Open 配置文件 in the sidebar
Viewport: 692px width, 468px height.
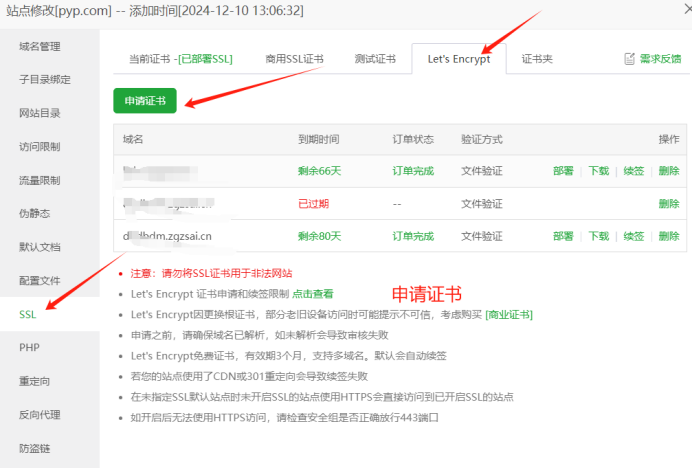point(40,280)
